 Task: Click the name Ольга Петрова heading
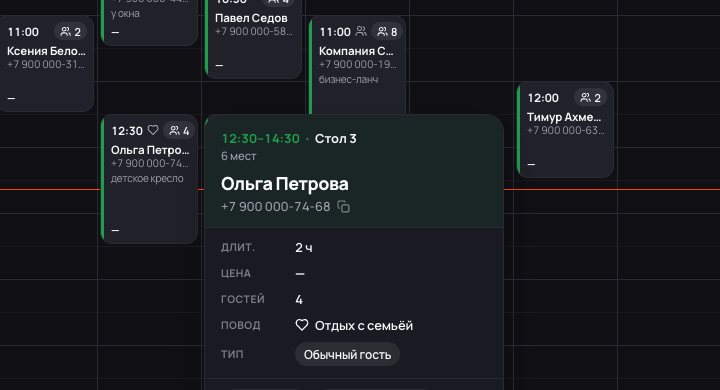coord(285,184)
